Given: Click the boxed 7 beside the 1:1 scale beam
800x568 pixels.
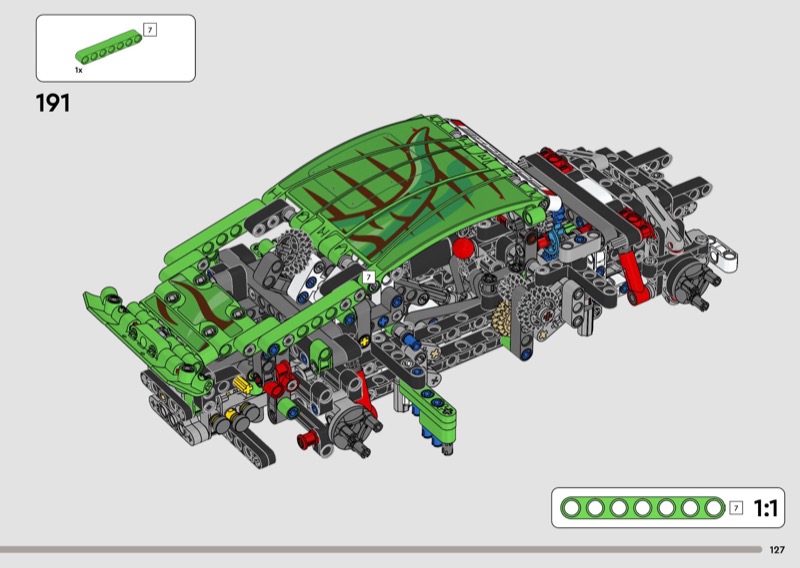Looking at the screenshot, I should point(737,509).
